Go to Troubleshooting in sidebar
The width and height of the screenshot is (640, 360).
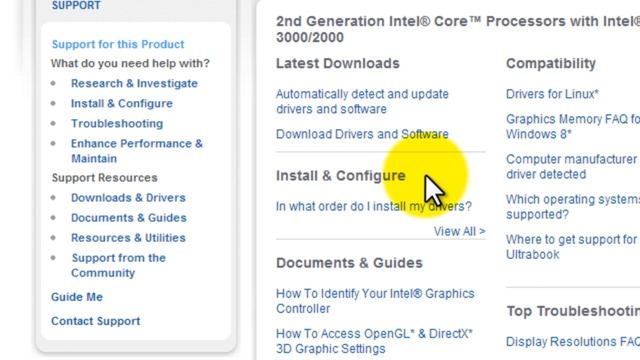(x=117, y=123)
